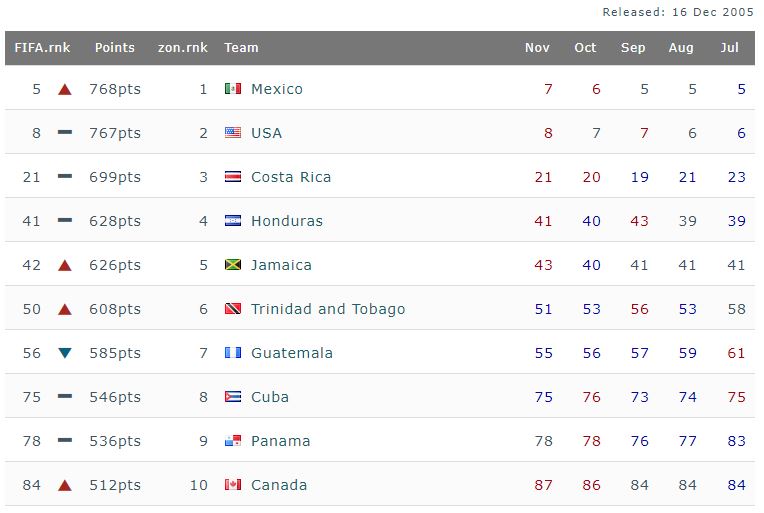Click the Released 16 Dec 2005 text
The image size is (764, 513).
pos(678,12)
